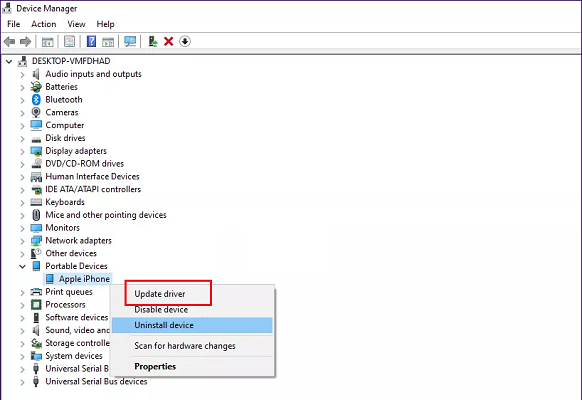Select the Portable Devices label
Screen dimensions: 582x400
(76, 266)
